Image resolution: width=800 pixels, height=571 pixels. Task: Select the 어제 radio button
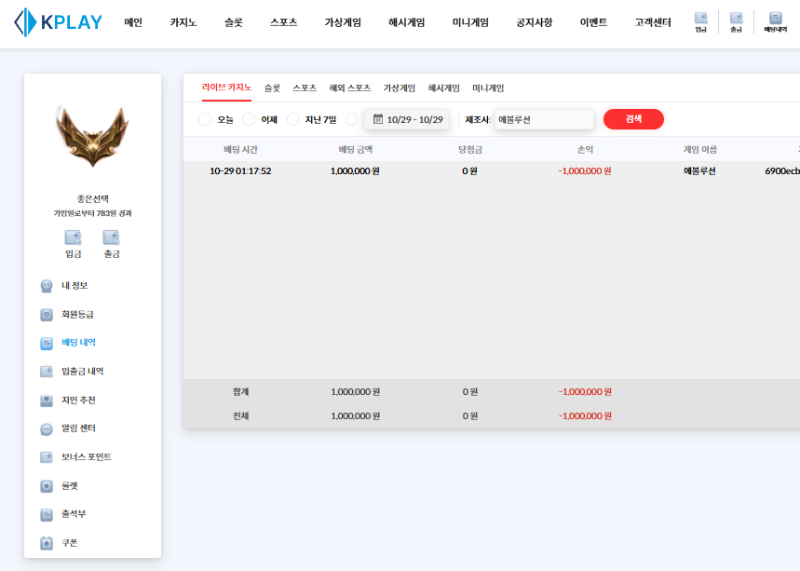coord(249,120)
